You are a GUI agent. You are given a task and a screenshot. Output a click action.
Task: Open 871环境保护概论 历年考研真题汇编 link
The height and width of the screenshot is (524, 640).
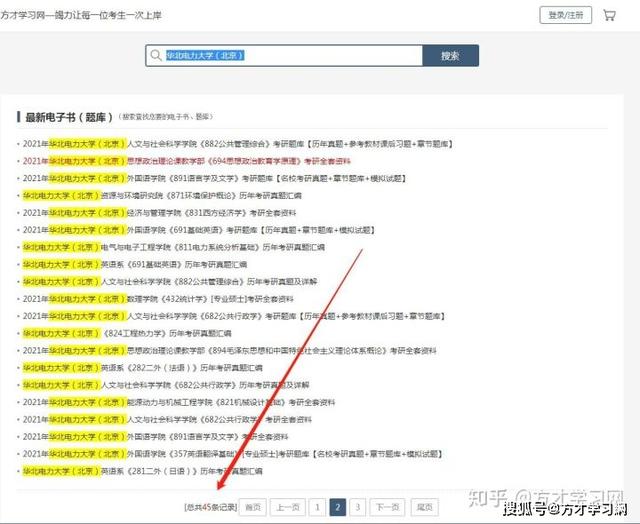[x=162, y=195]
